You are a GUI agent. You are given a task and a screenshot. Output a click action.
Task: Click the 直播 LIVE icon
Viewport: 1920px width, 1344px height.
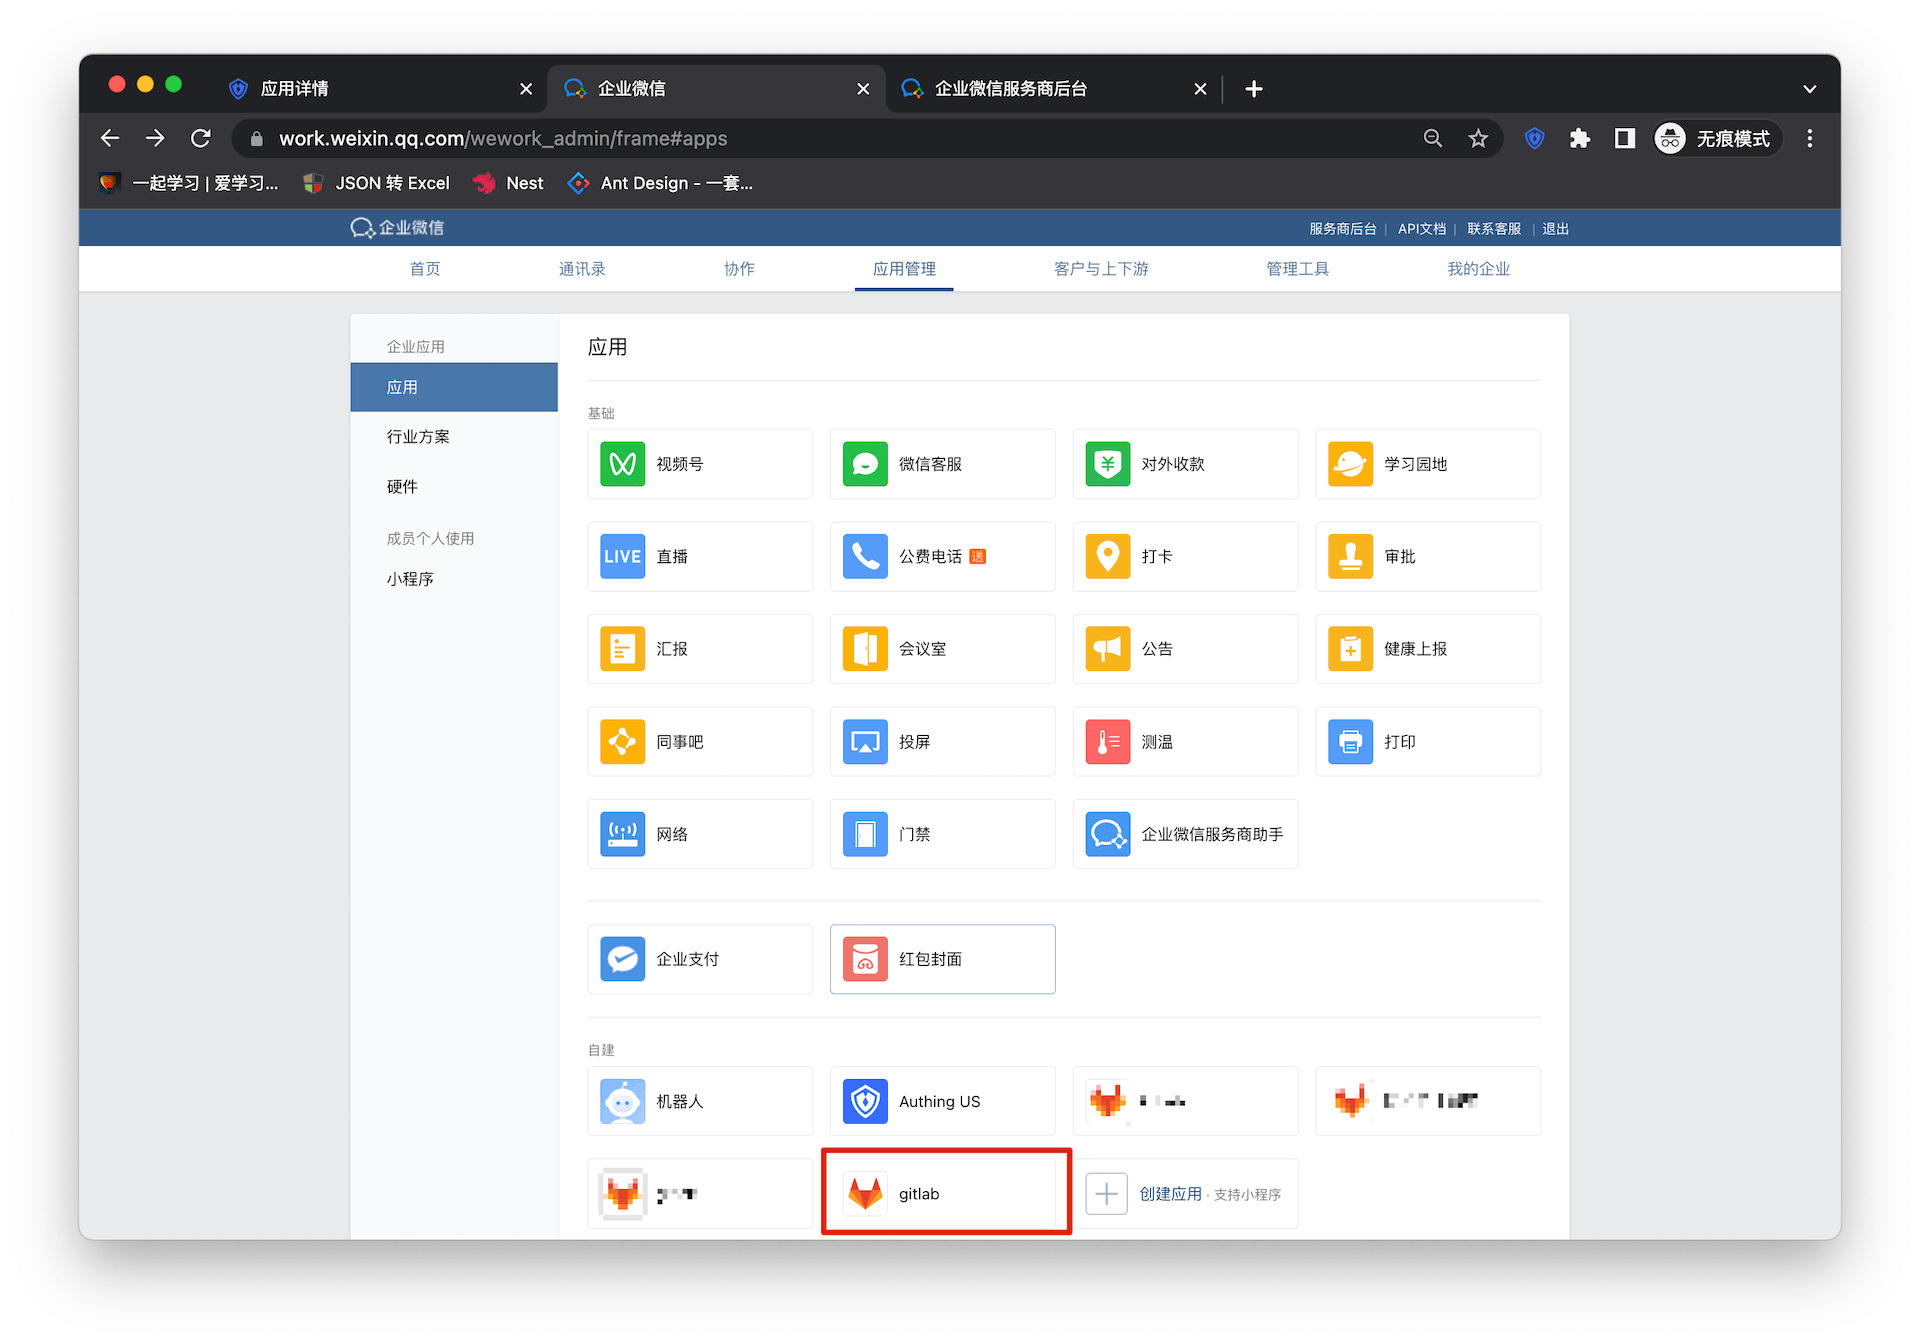[622, 557]
